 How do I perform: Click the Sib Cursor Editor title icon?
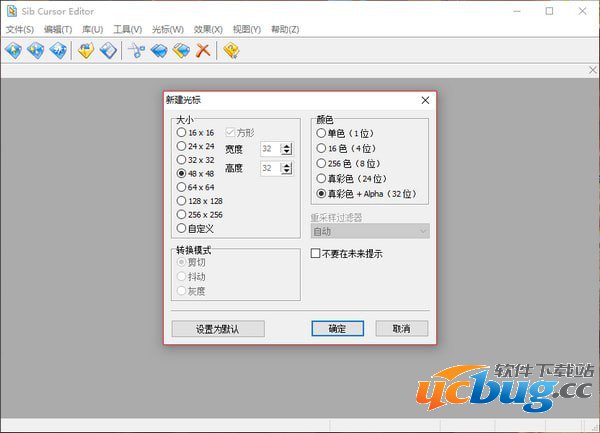[x=12, y=11]
